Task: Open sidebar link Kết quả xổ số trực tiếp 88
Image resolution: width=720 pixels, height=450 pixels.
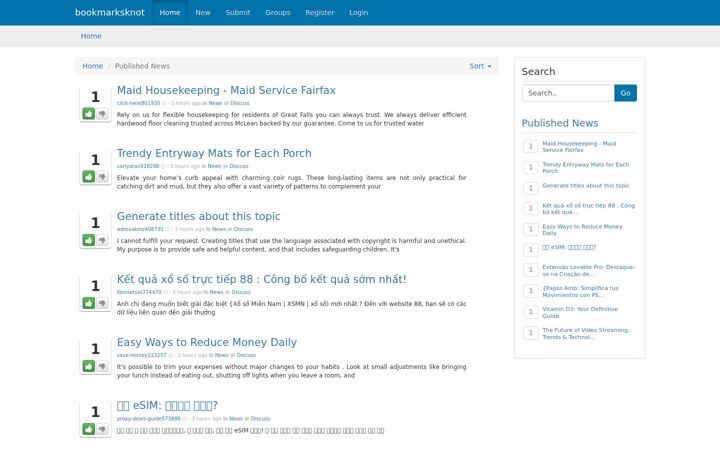Action: point(589,208)
